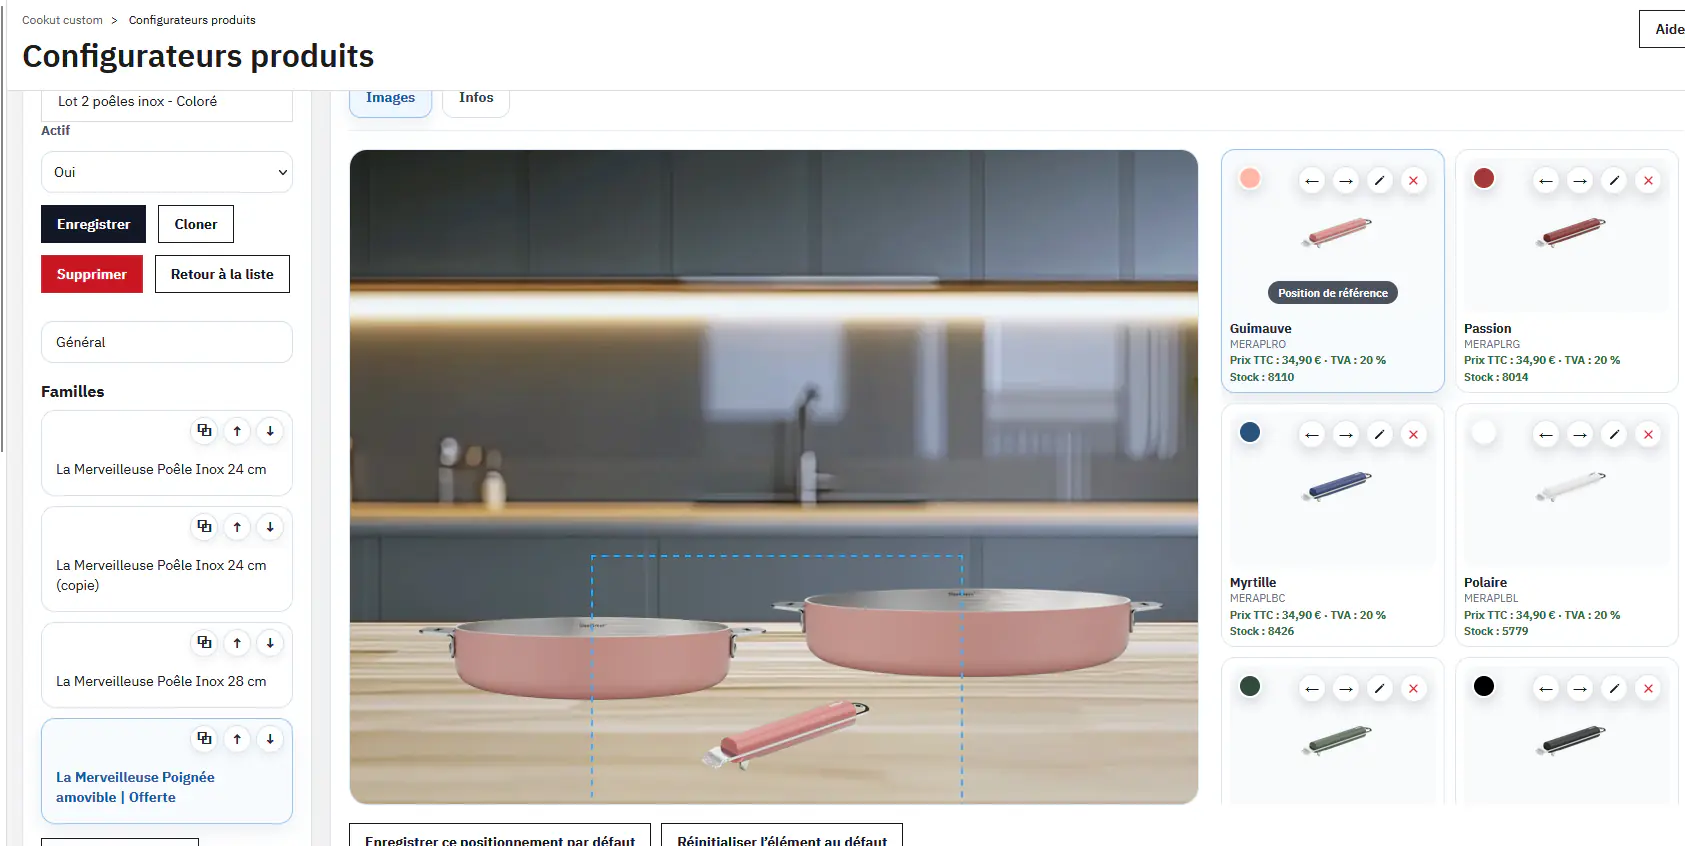Open the Aide button
Image resolution: width=1685 pixels, height=846 pixels.
(x=1664, y=29)
